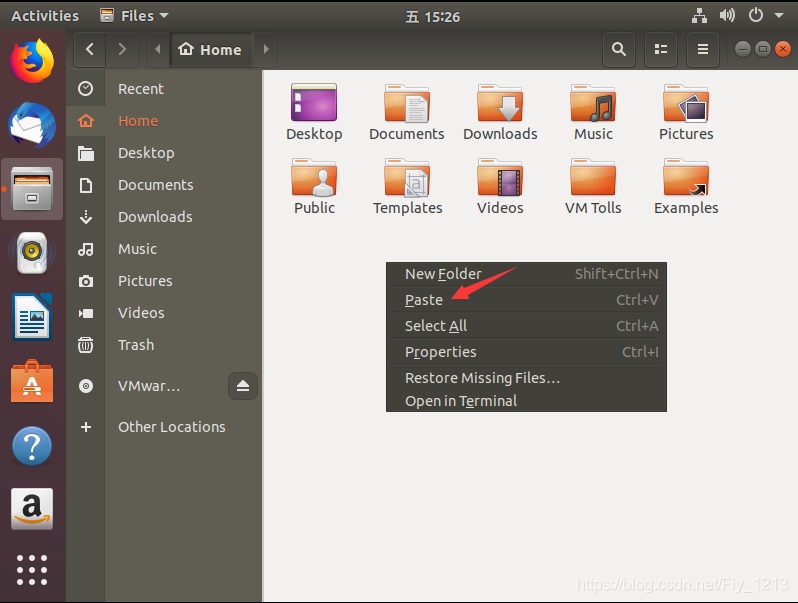
Task: Click the power icon in top bar
Action: pyautogui.click(x=756, y=15)
